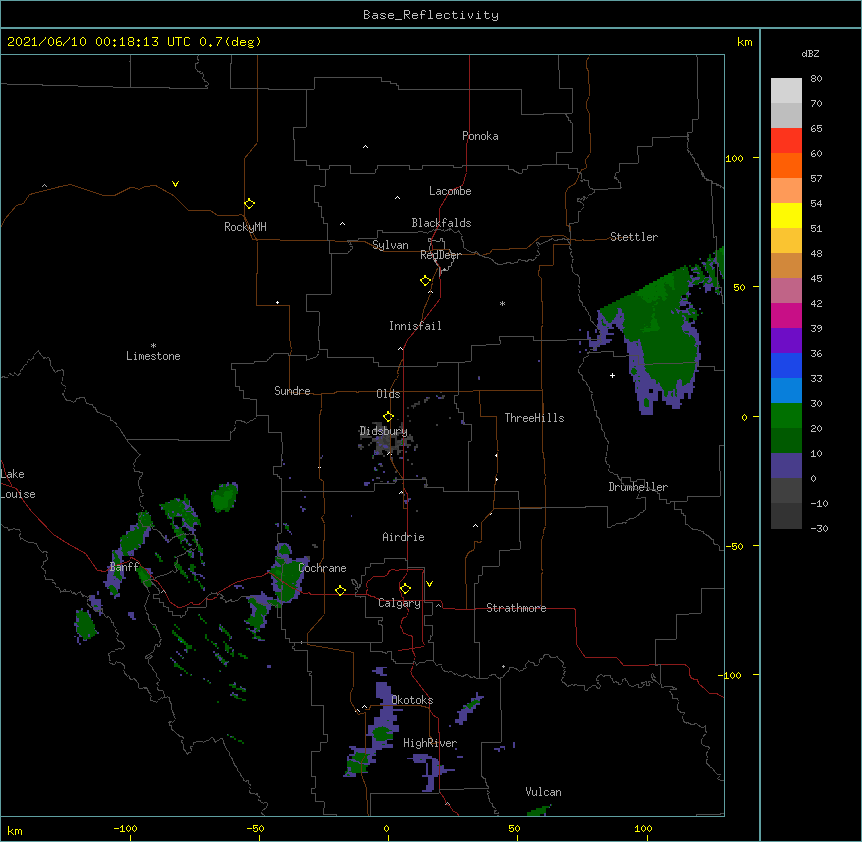Click the Lacombe city label
The image size is (862, 842).
click(x=450, y=191)
